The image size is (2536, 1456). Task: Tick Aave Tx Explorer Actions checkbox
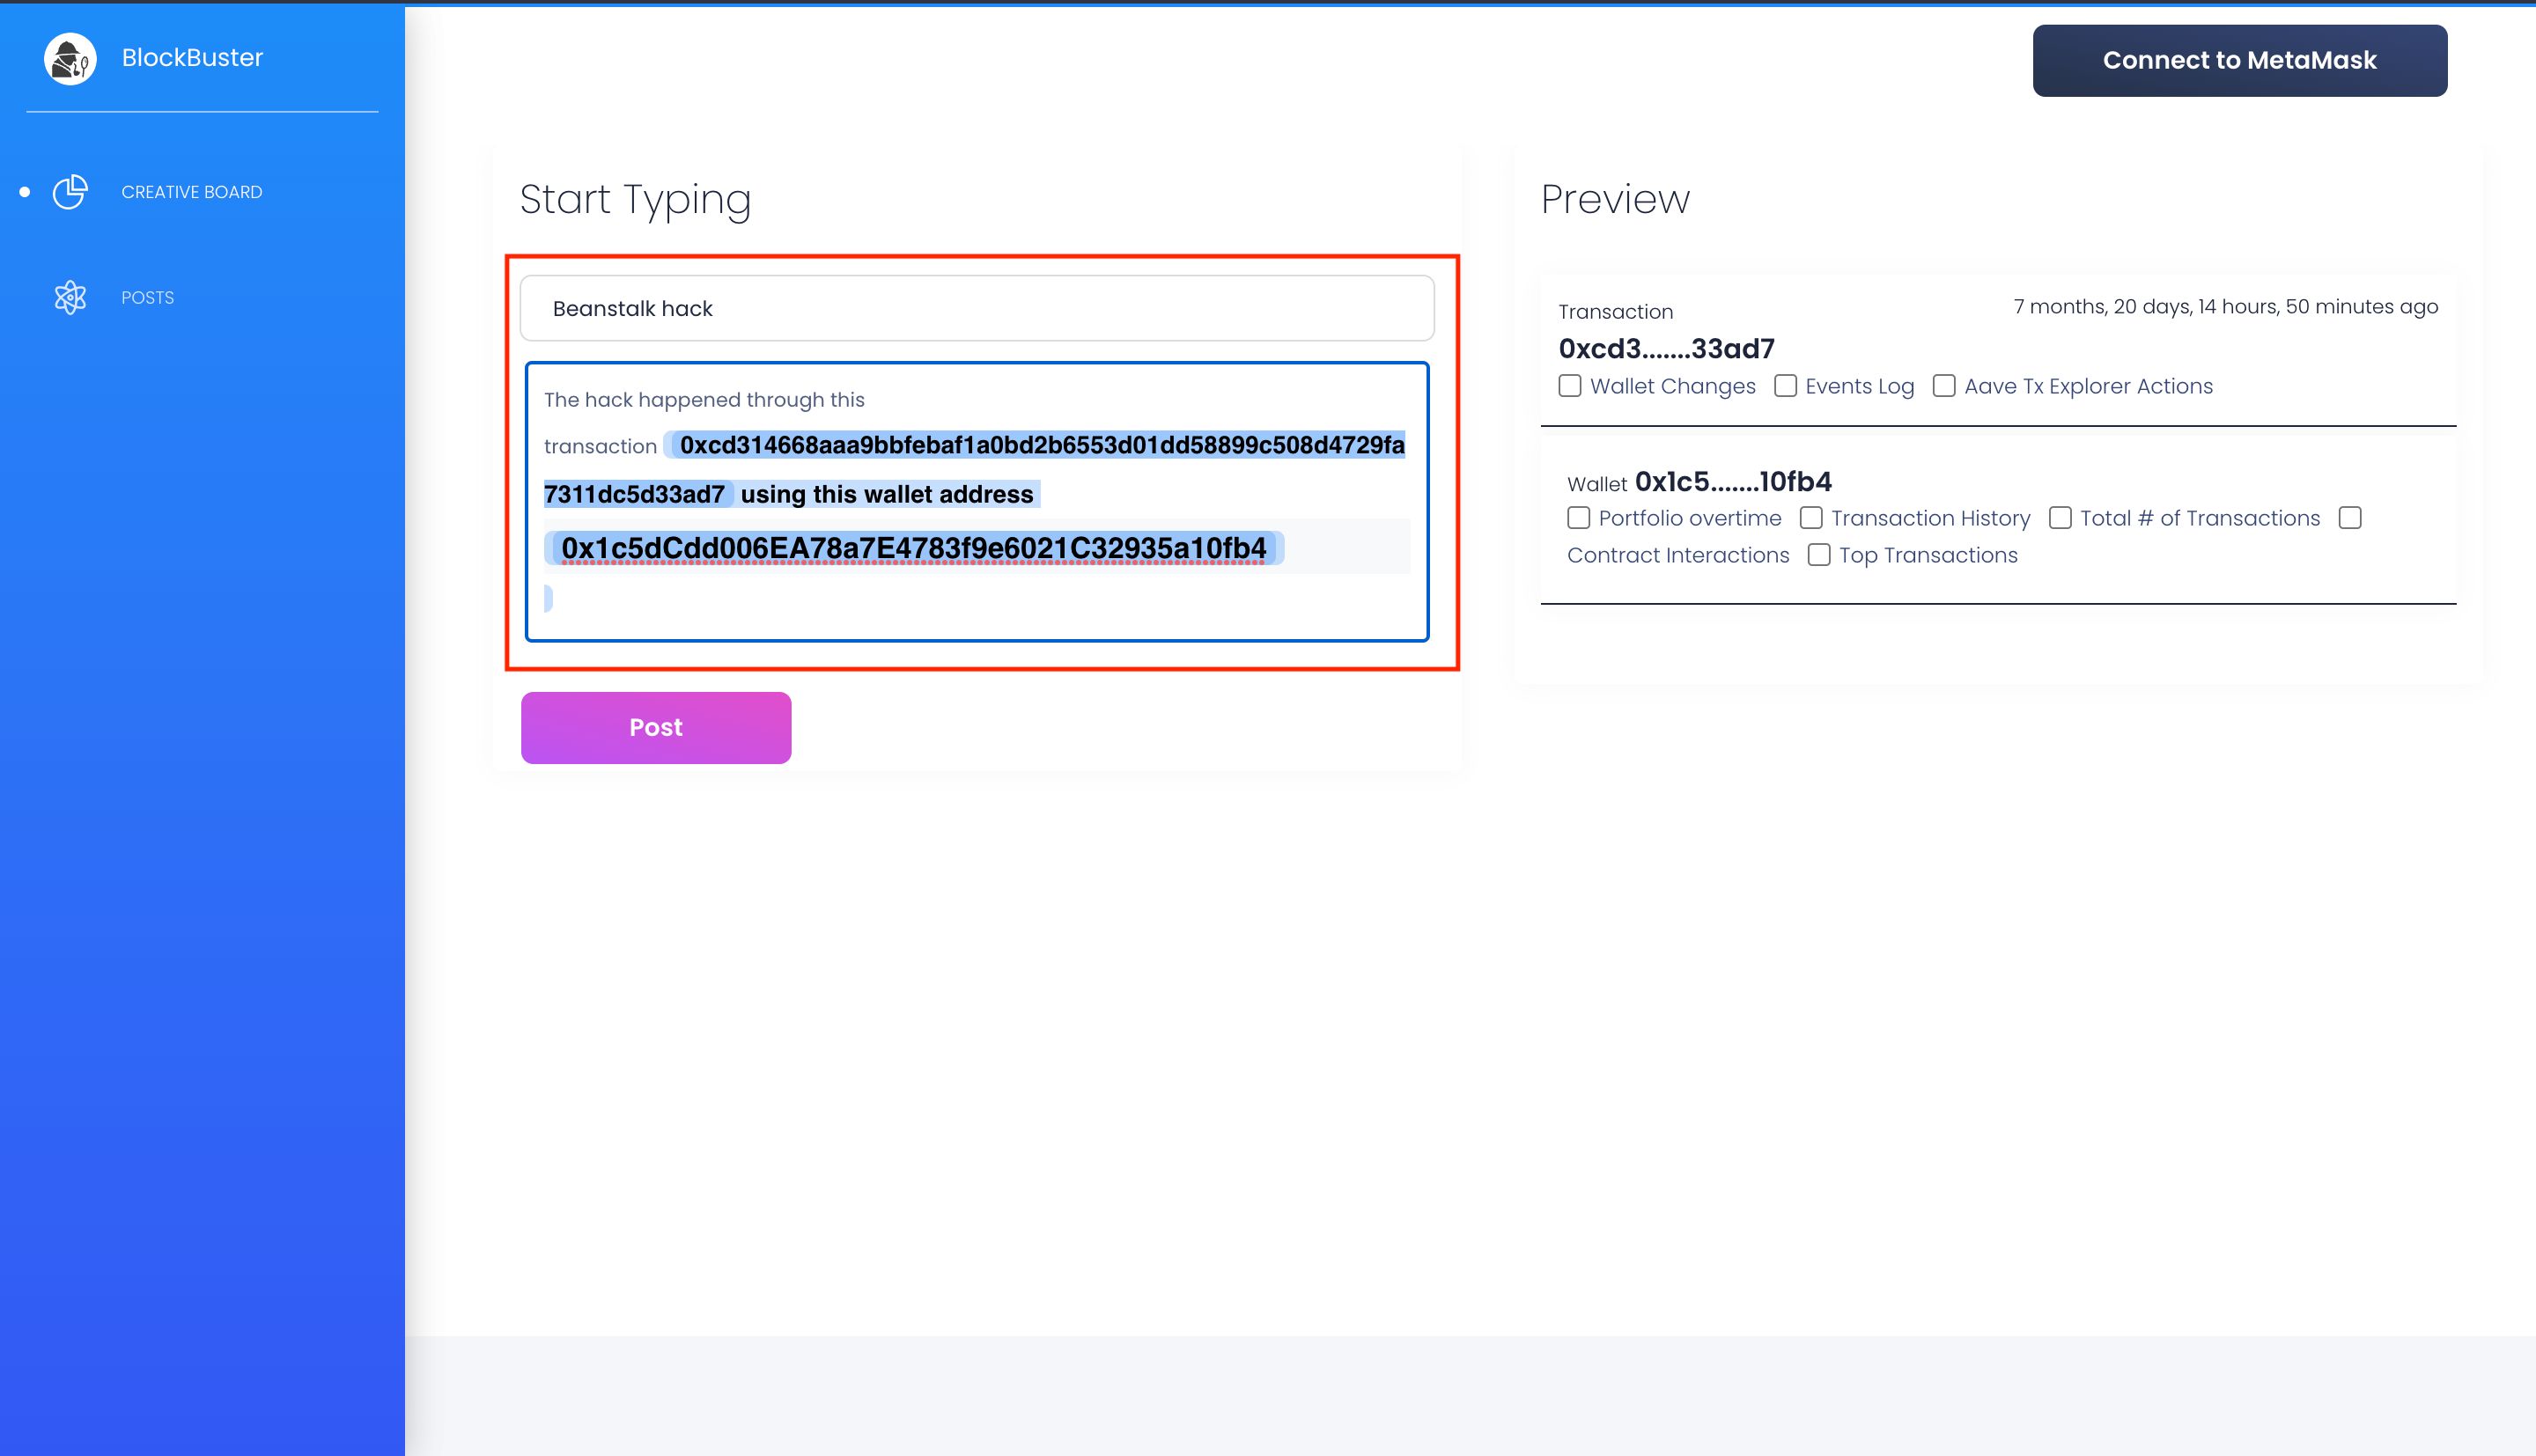1944,386
